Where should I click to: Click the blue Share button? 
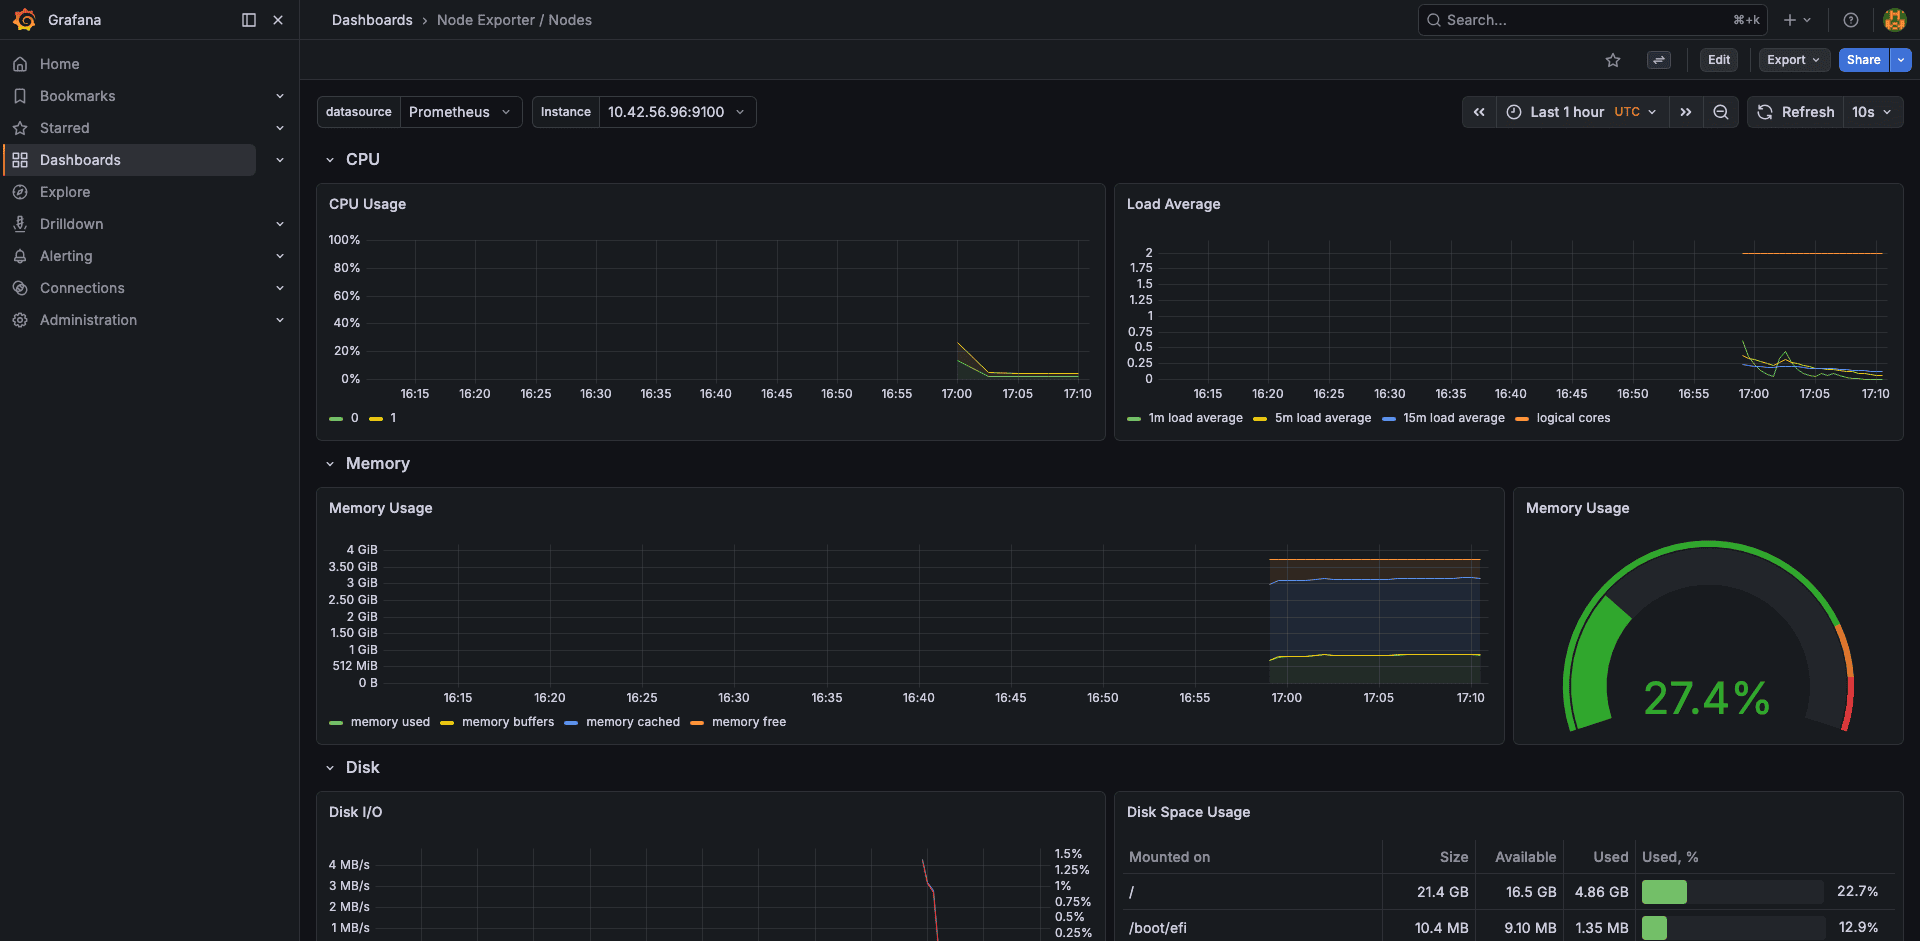pos(1862,60)
